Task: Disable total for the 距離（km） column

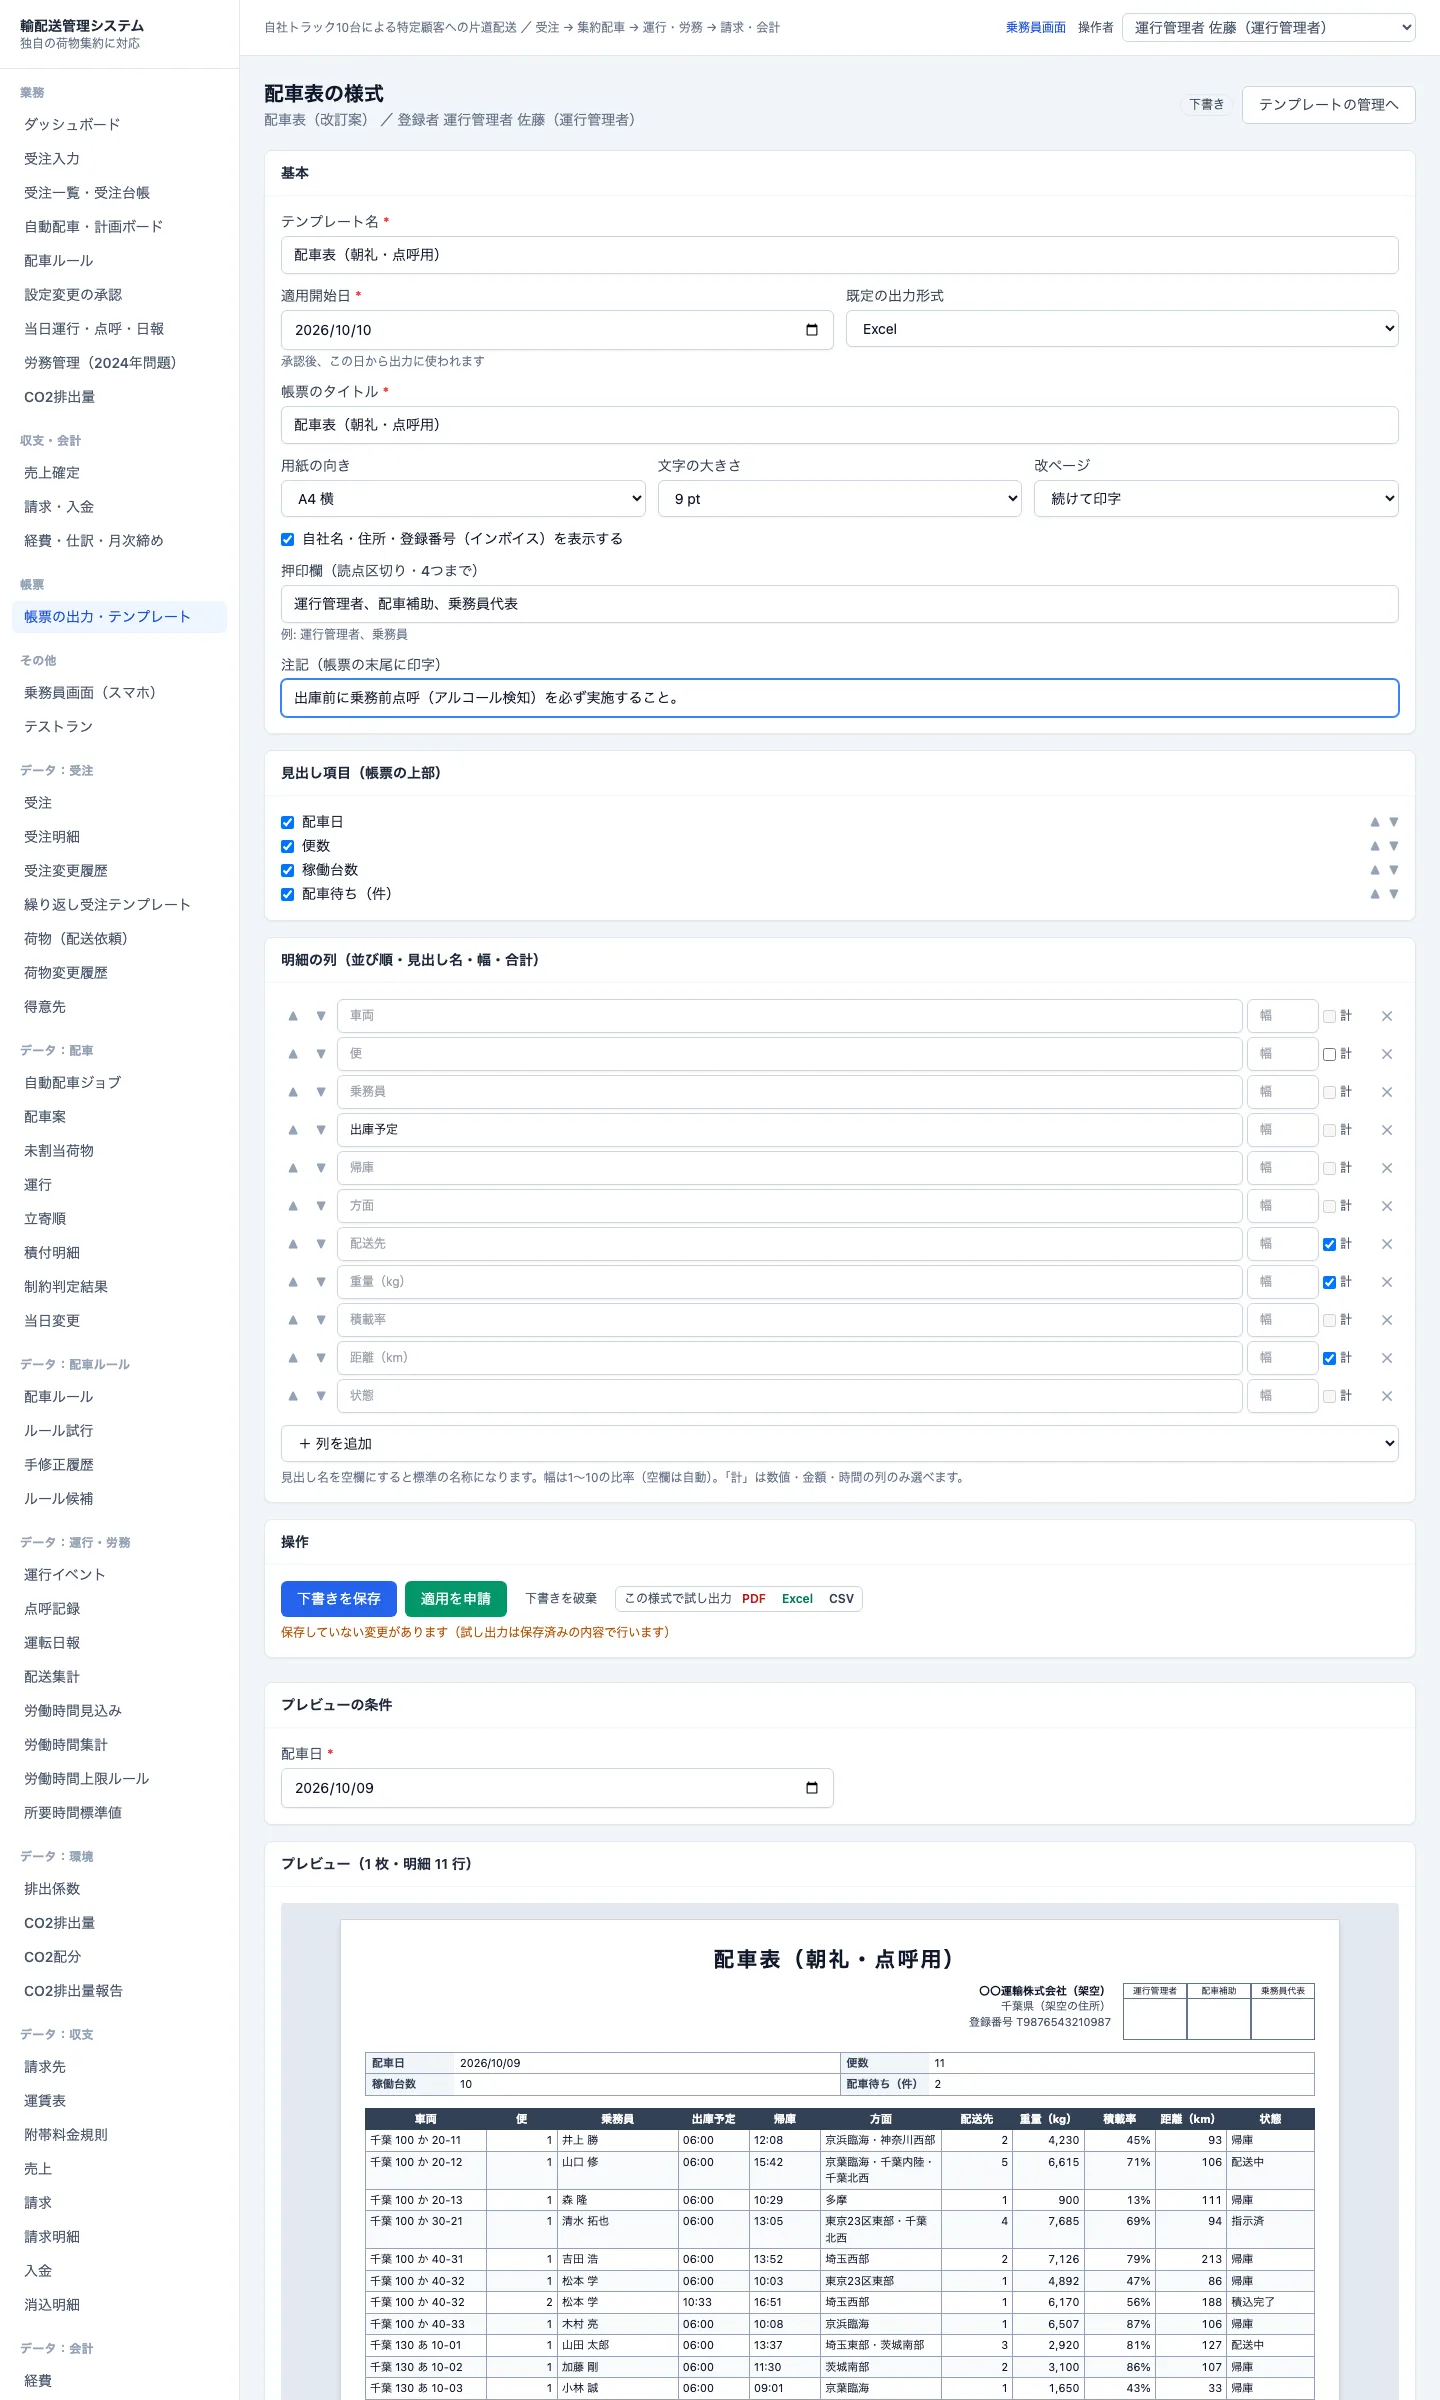Action: coord(1329,1358)
